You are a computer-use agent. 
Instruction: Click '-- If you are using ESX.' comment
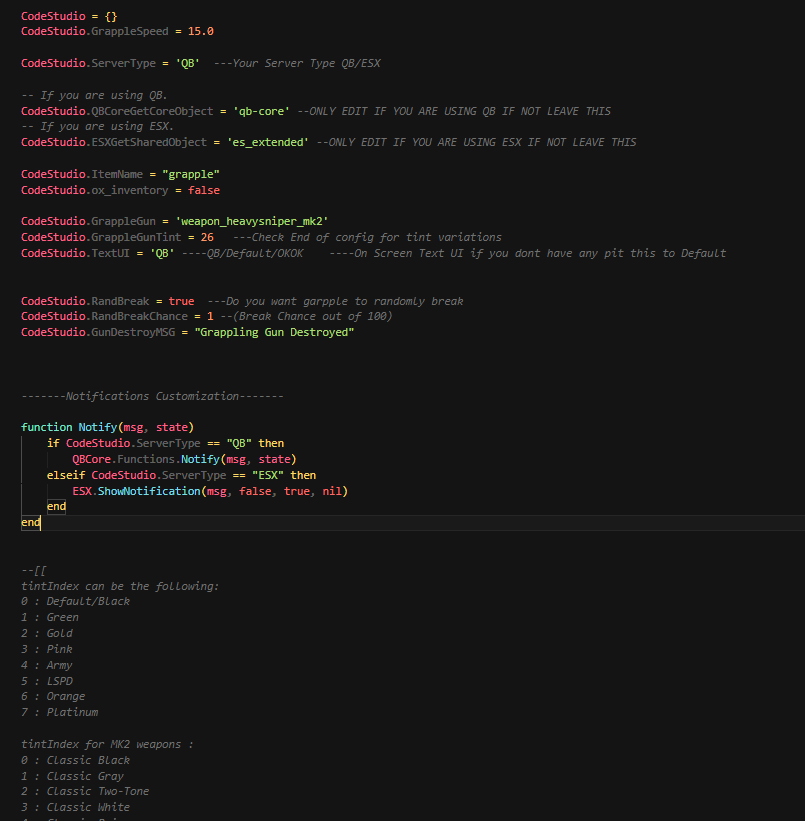pyautogui.click(x=97, y=127)
